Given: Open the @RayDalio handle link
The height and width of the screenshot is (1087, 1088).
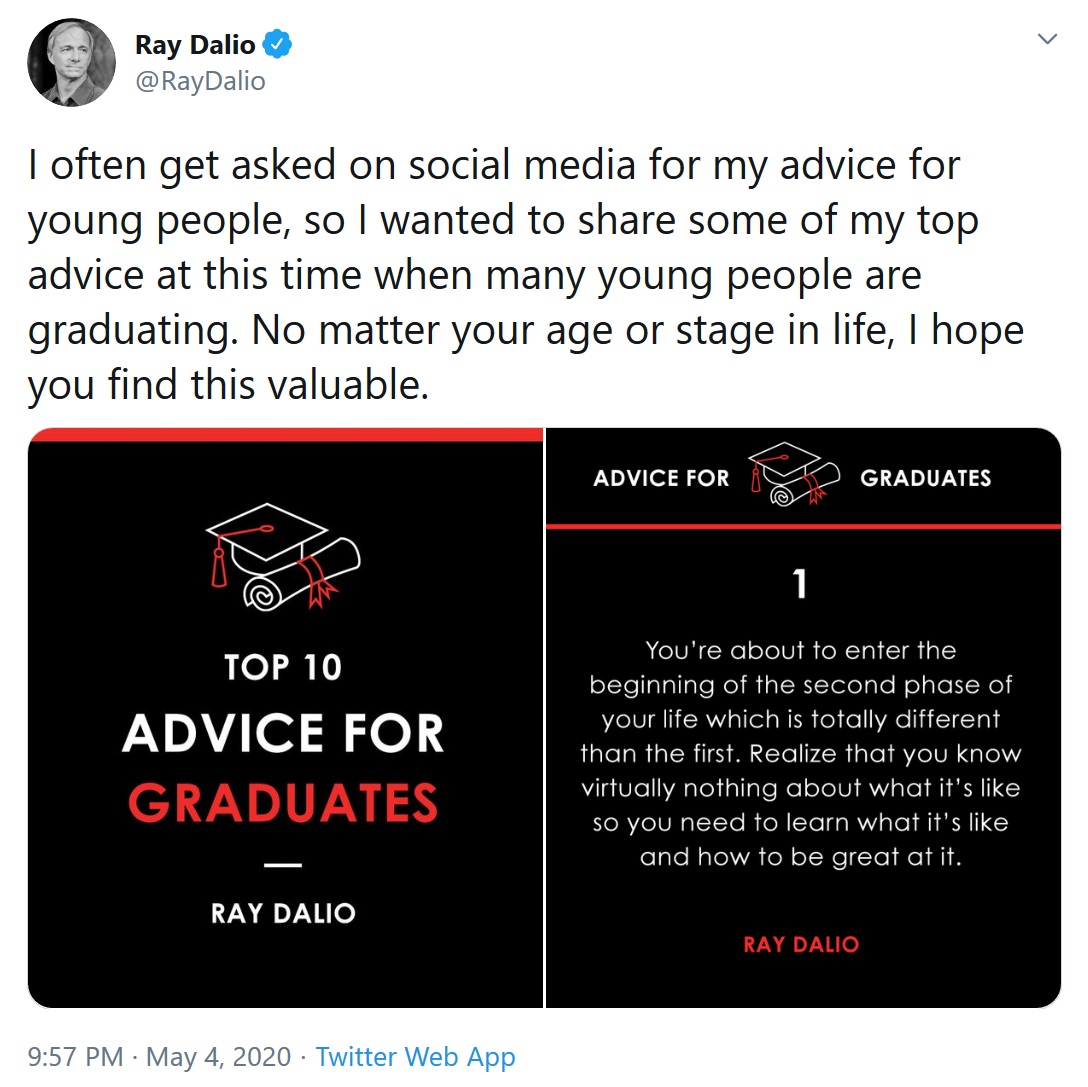Looking at the screenshot, I should pos(200,81).
